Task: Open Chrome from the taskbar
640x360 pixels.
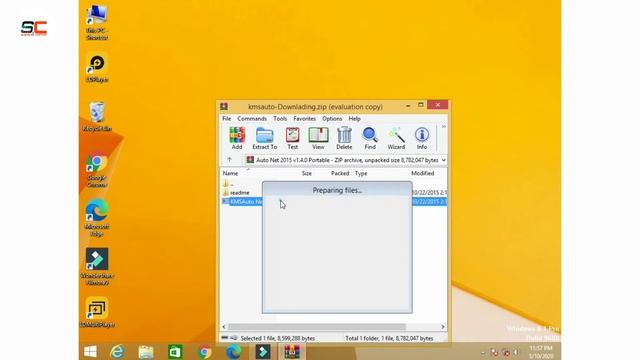Action: click(204, 351)
